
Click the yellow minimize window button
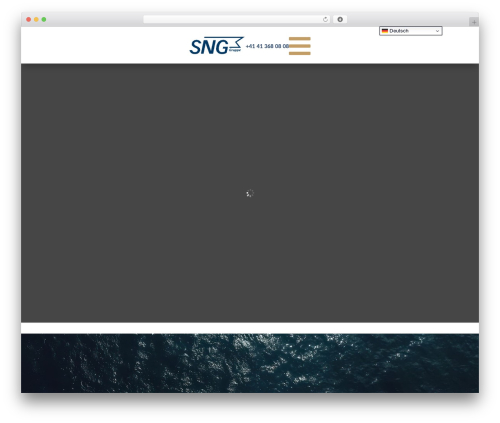pos(36,19)
